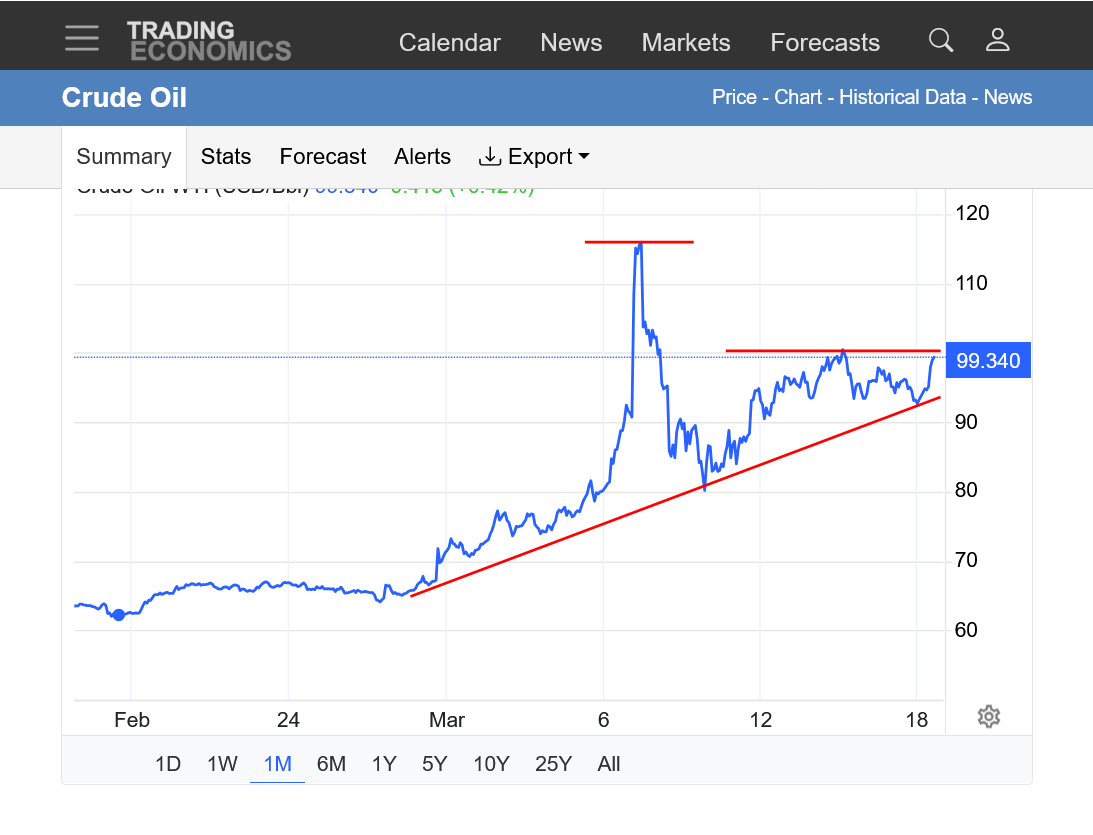Expand the Export dropdown

tap(534, 157)
